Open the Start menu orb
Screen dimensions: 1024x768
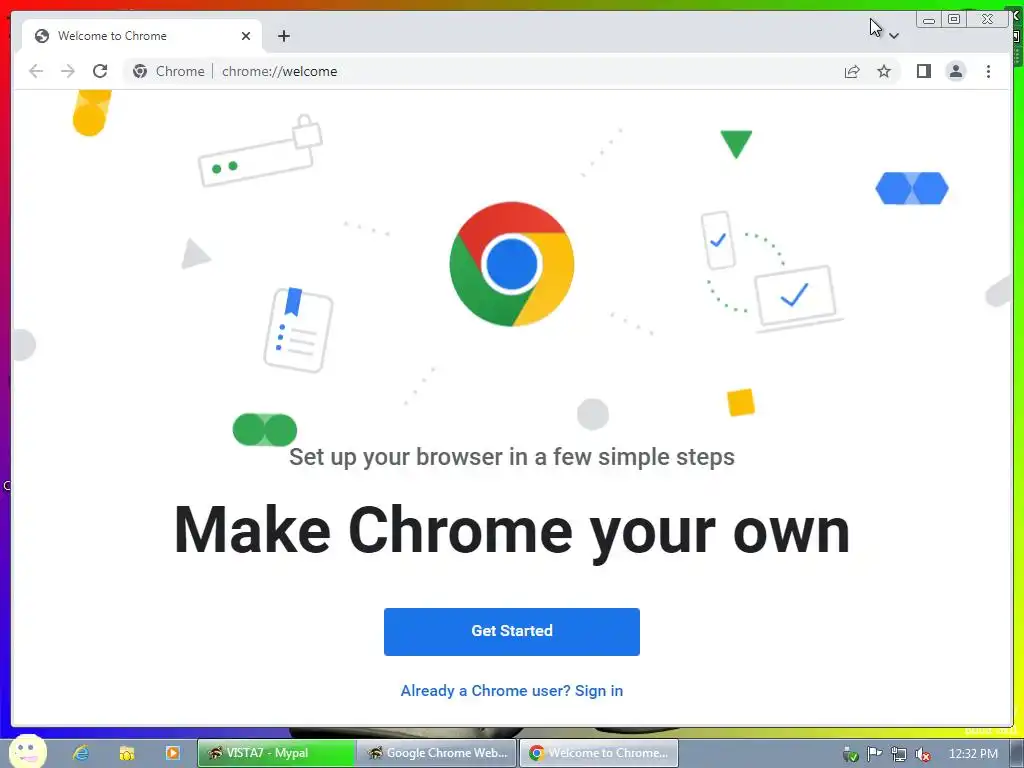pos(27,751)
